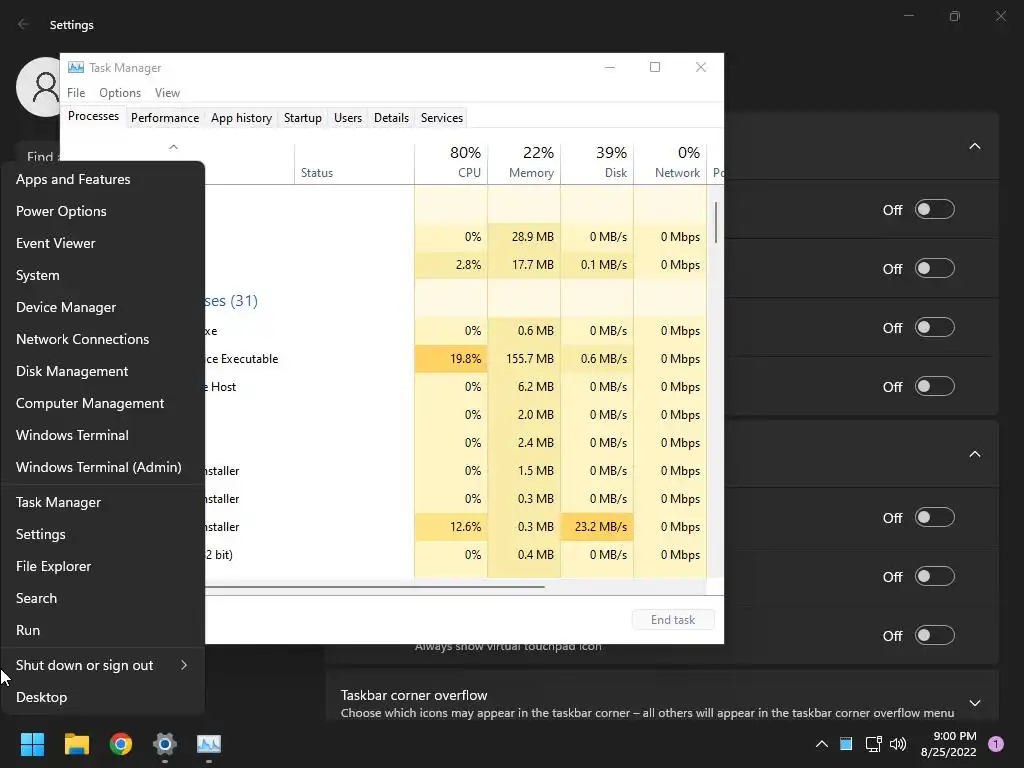1024x768 pixels.
Task: Collapse the first Settings section chevron
Action: [974, 146]
